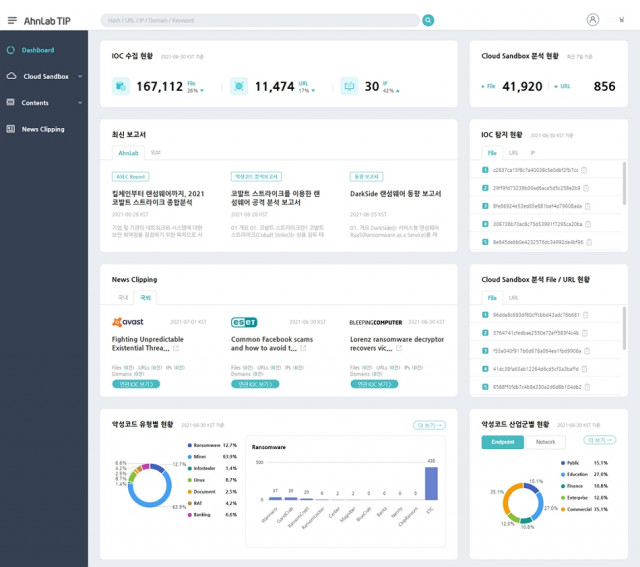This screenshot has width=640, height=567.
Task: Click the Dashboard sidebar icon
Action: click(x=11, y=50)
